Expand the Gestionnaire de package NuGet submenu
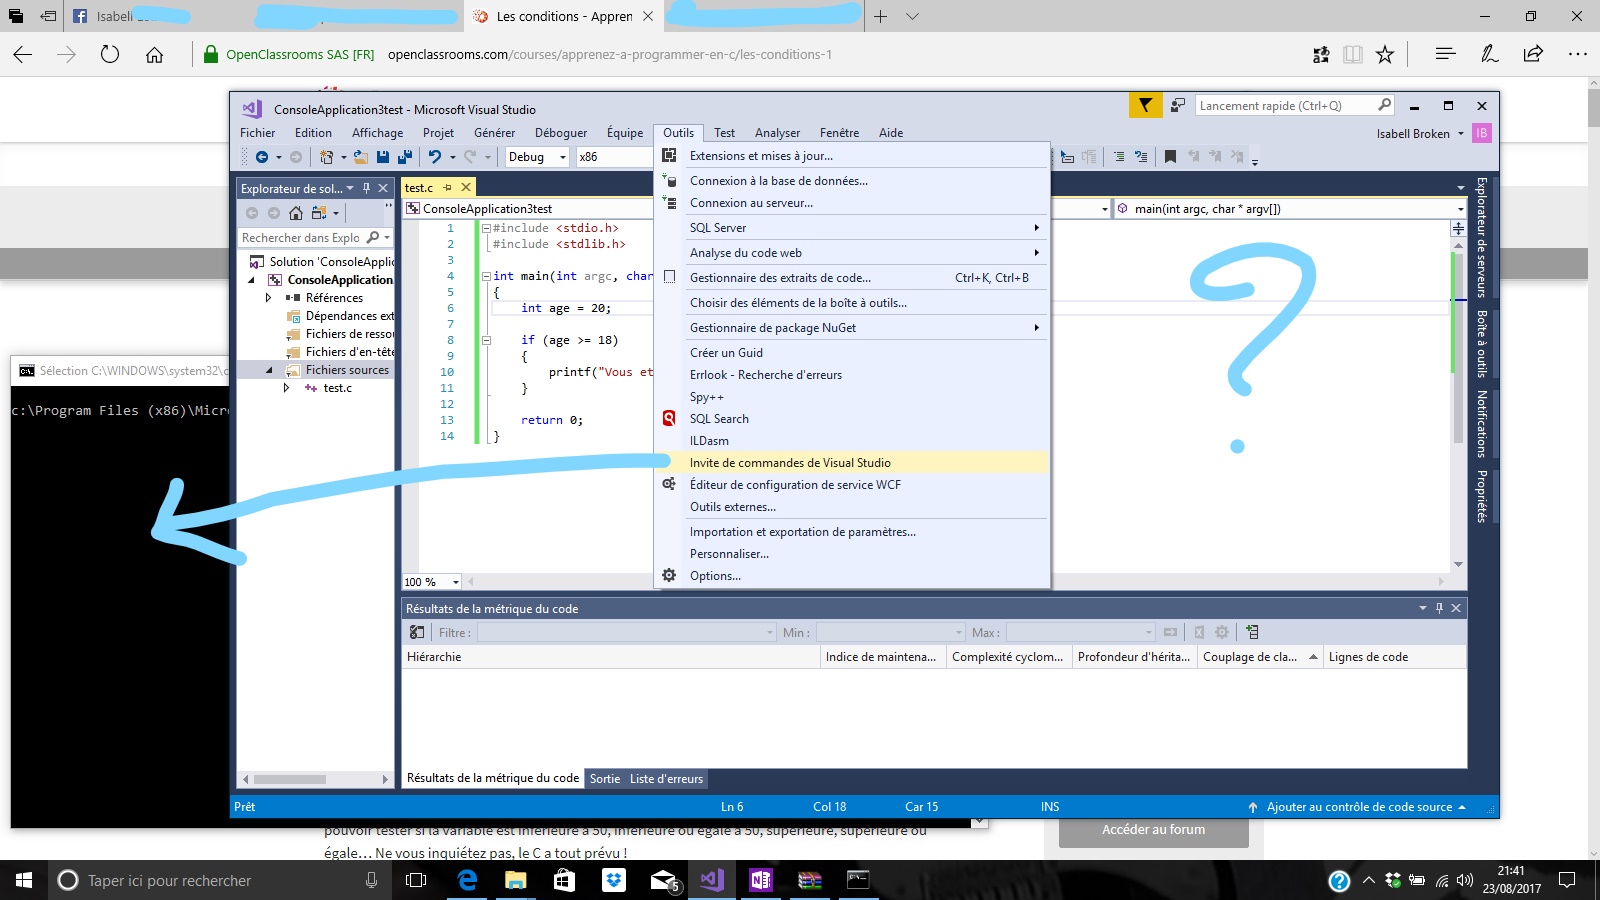The height and width of the screenshot is (900, 1600). (1037, 327)
